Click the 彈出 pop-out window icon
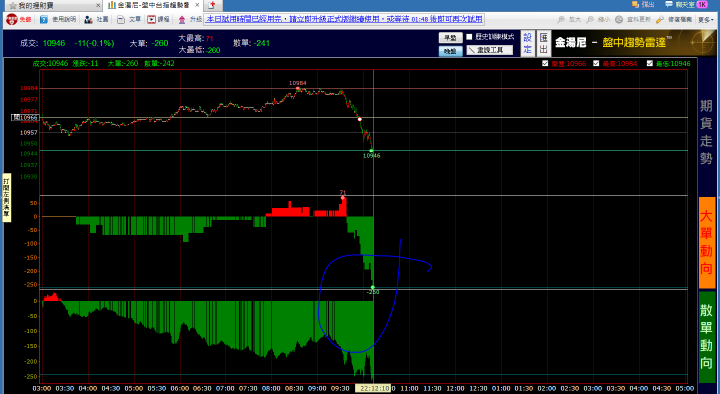 click(636, 5)
